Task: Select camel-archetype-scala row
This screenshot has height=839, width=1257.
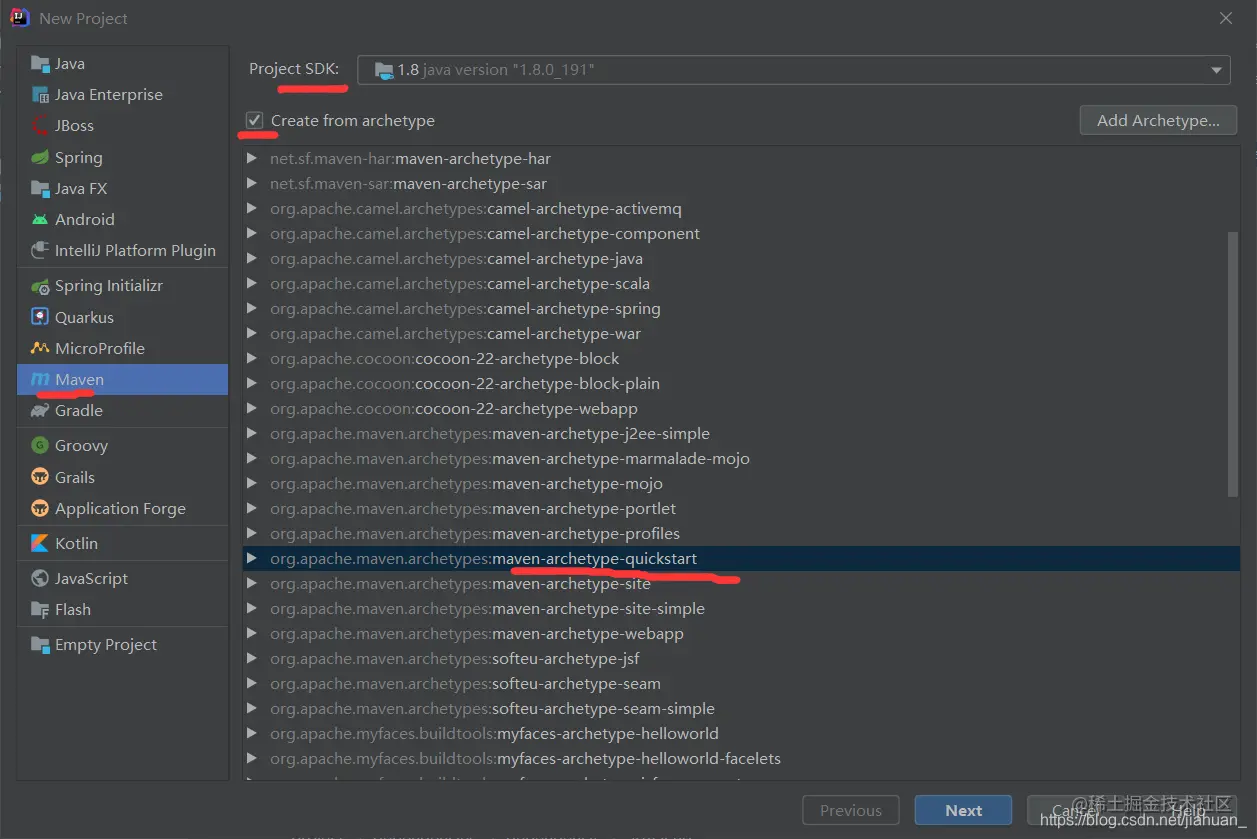Action: [741, 283]
